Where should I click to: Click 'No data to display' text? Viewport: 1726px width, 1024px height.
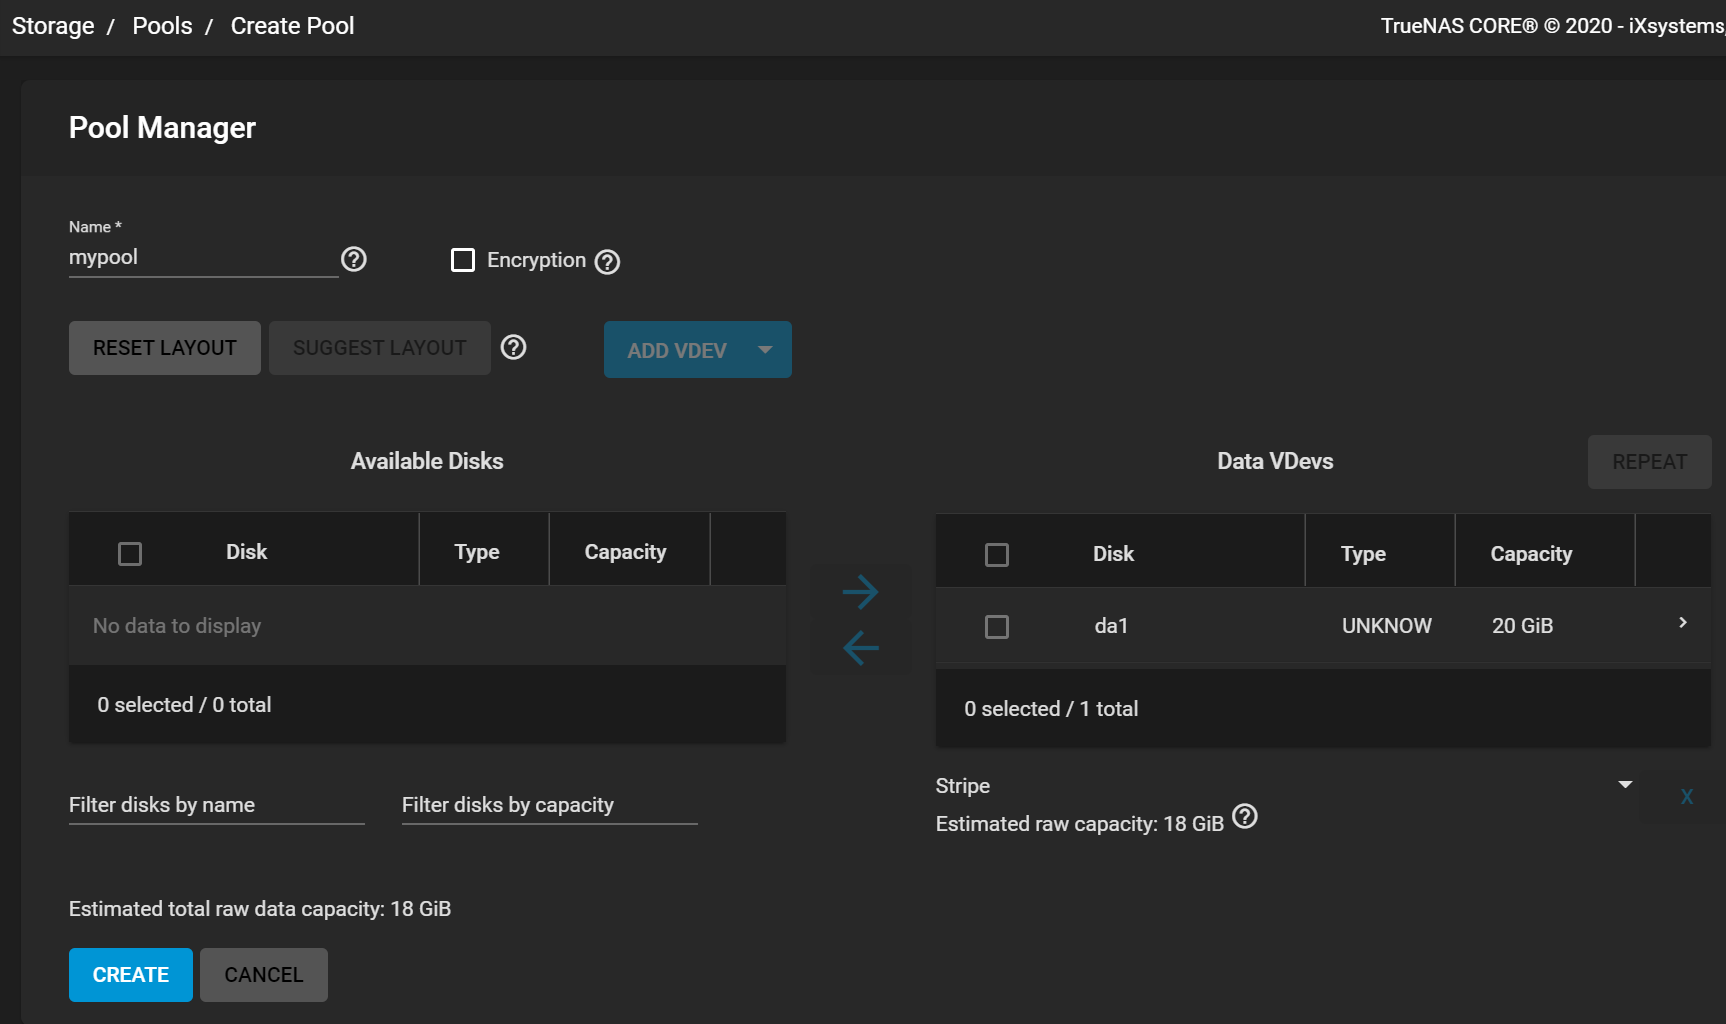click(177, 626)
